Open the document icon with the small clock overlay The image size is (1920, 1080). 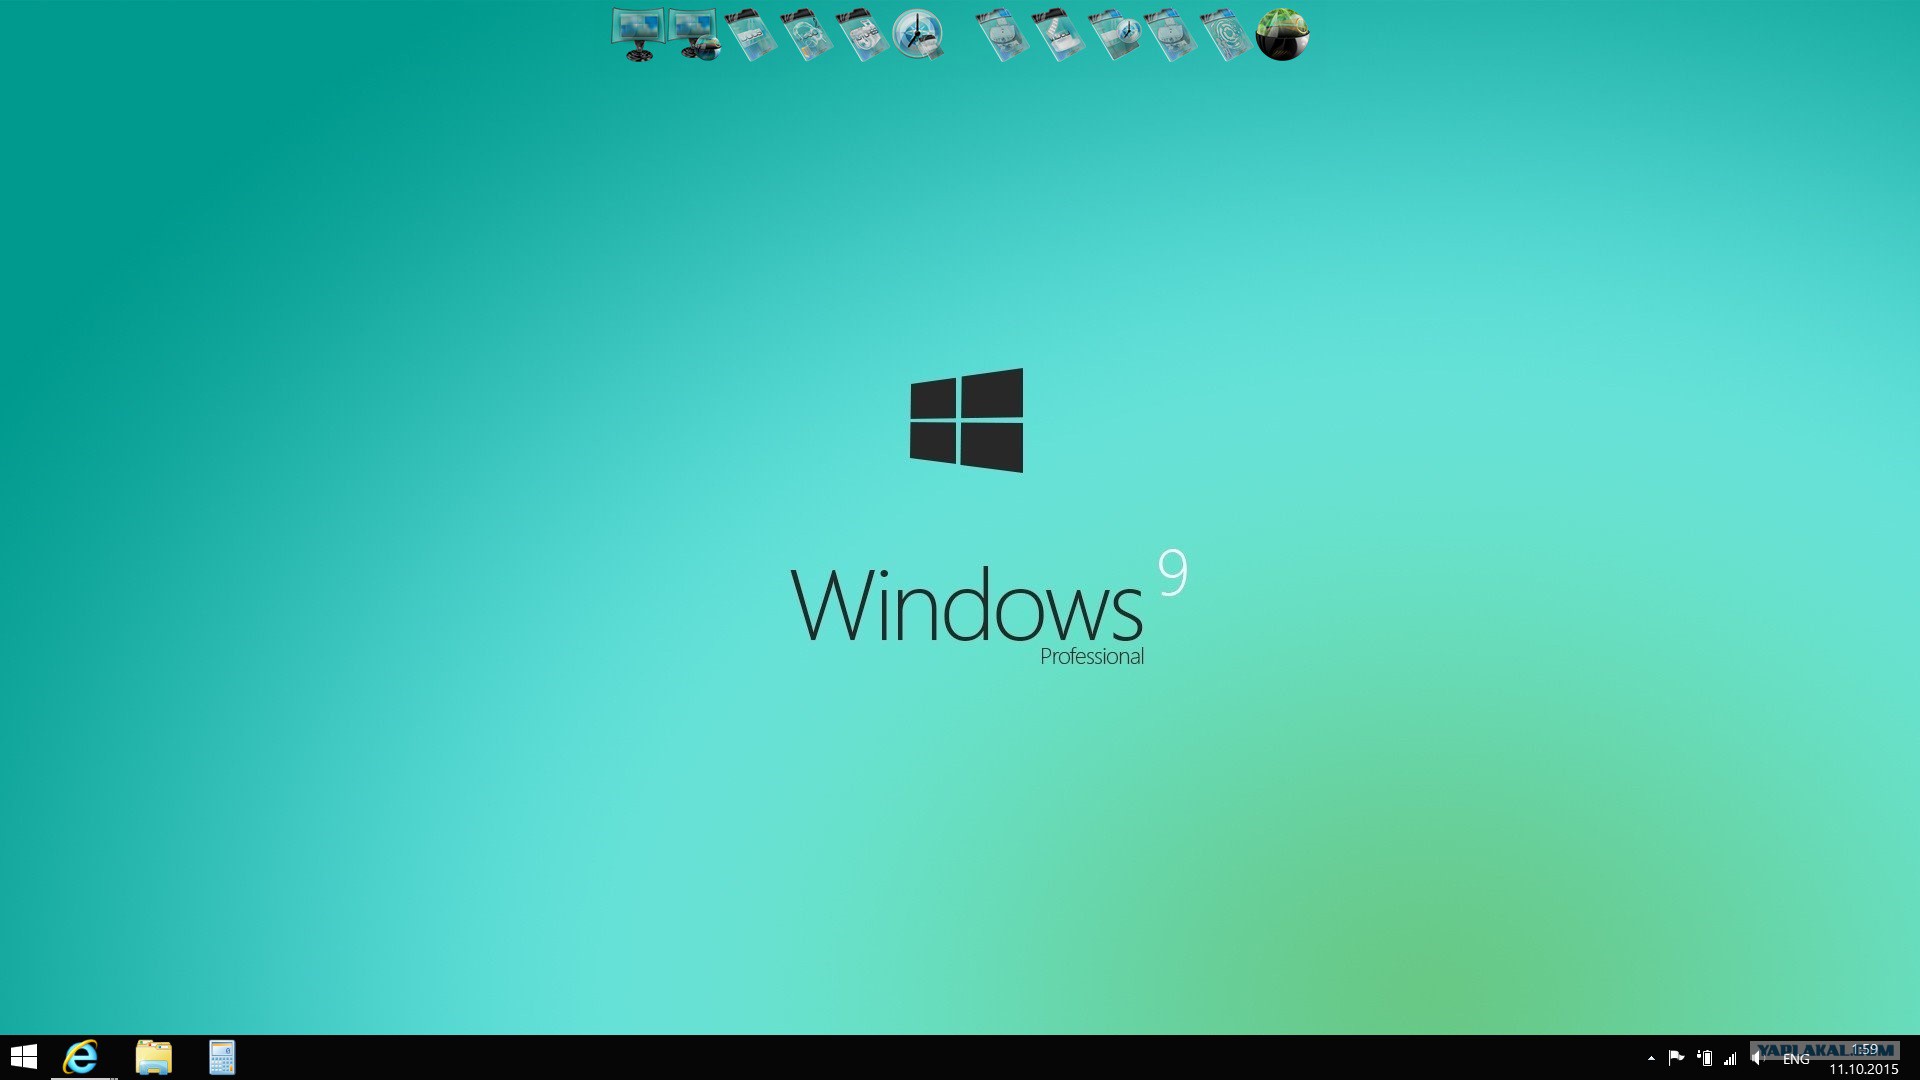[x=1115, y=35]
